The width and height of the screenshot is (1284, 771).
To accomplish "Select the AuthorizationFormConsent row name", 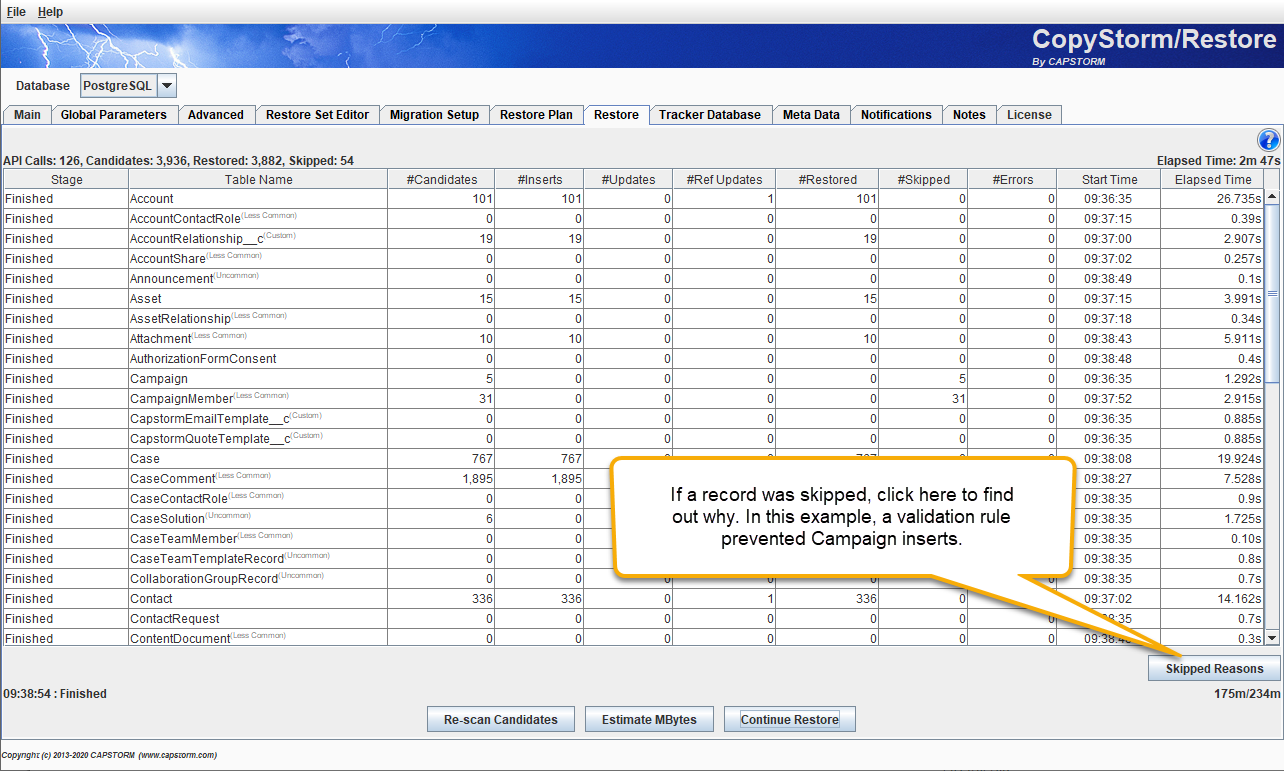I will [x=203, y=359].
